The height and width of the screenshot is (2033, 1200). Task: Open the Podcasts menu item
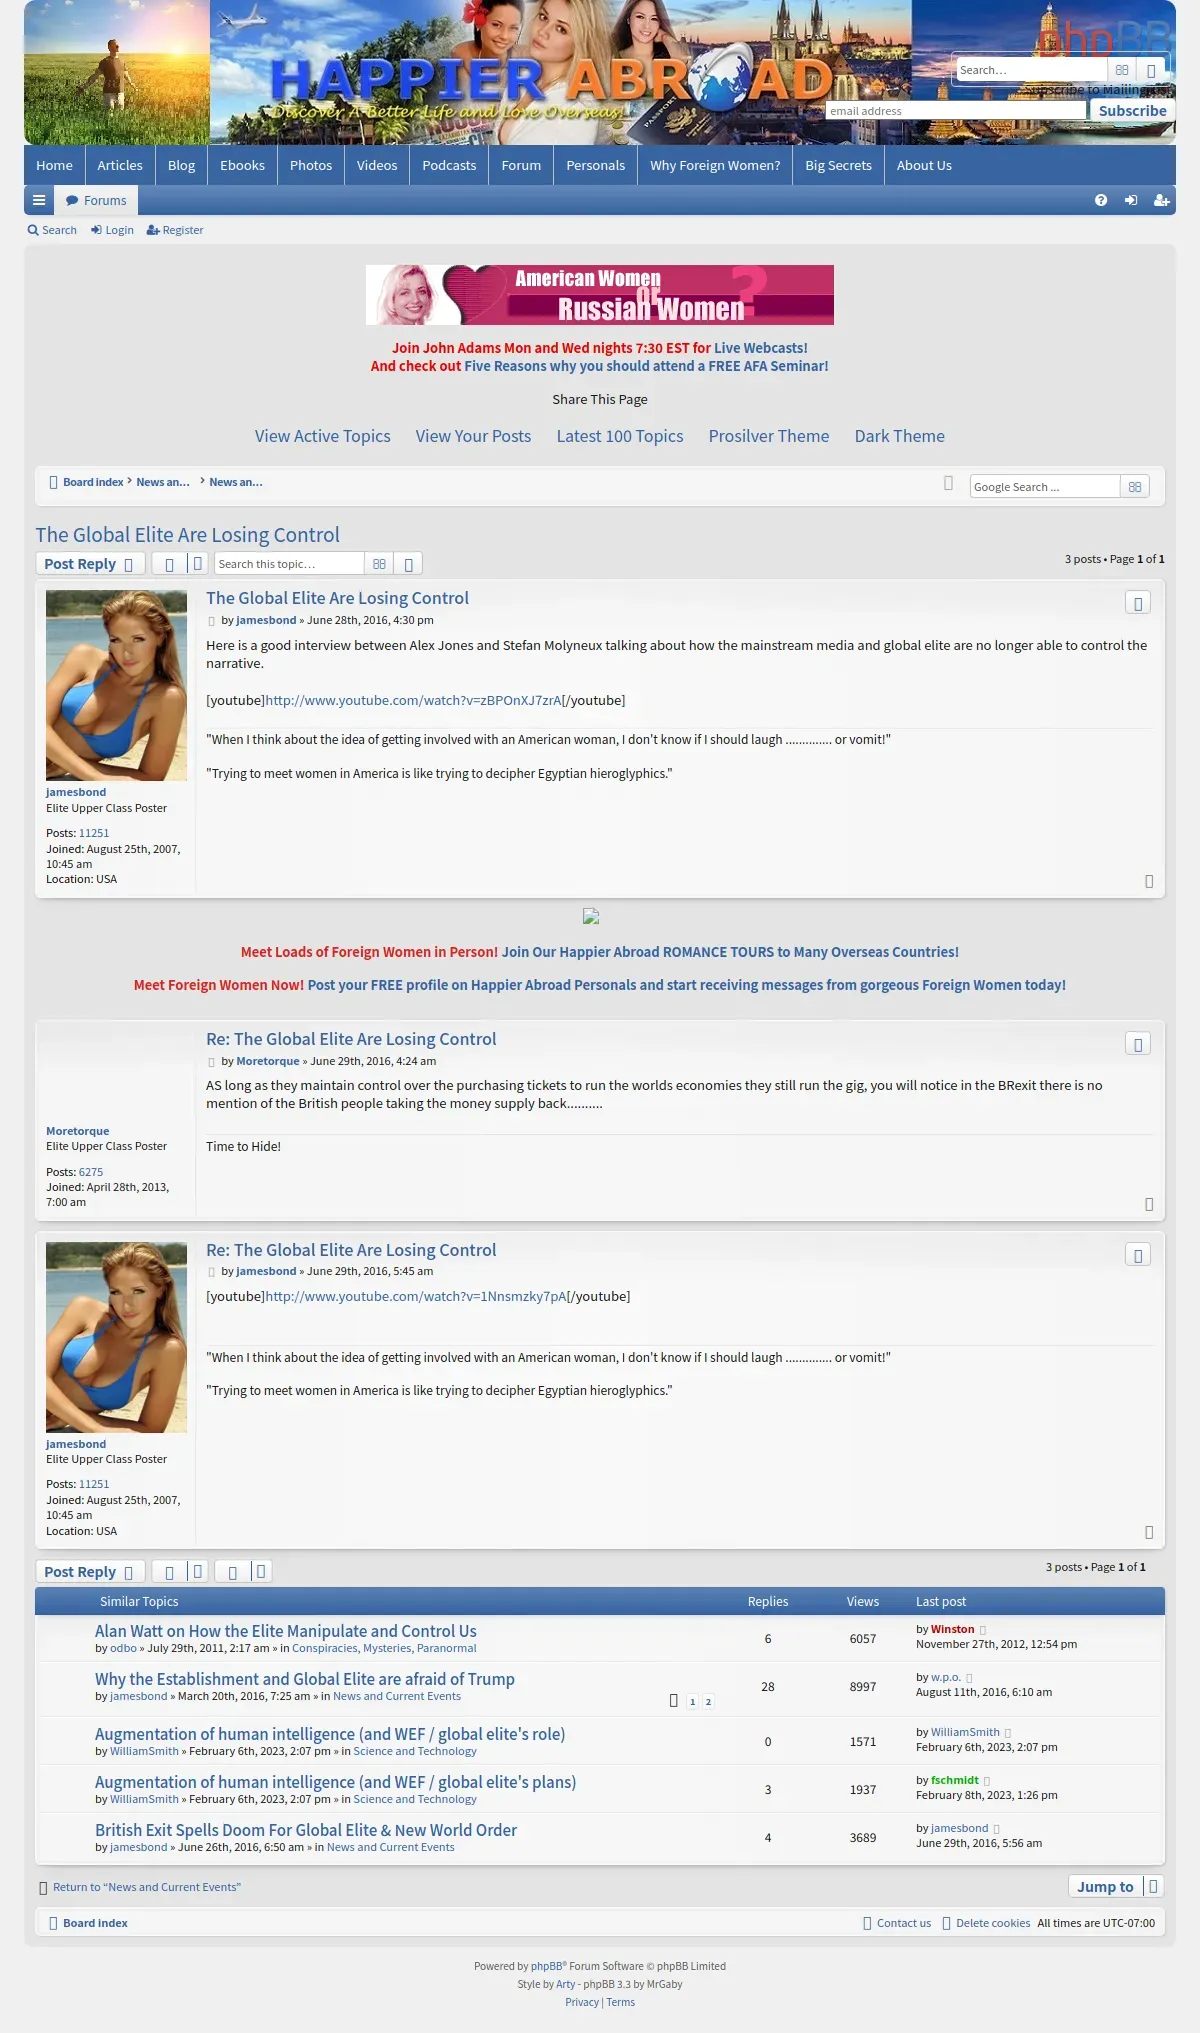(x=449, y=165)
